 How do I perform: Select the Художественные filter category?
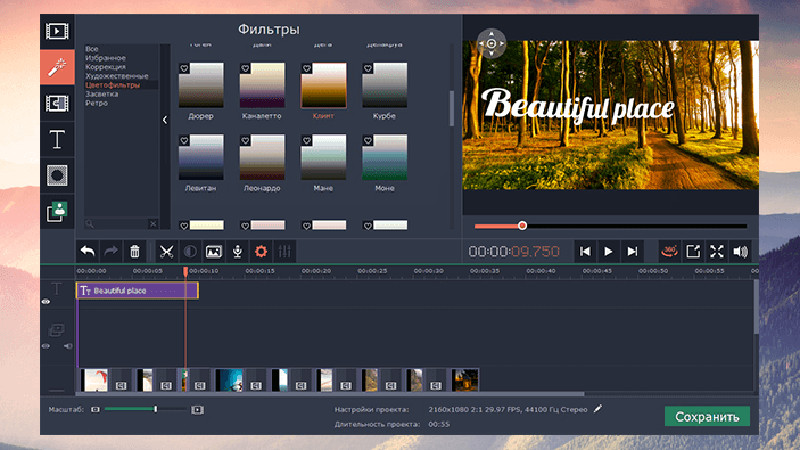(117, 76)
